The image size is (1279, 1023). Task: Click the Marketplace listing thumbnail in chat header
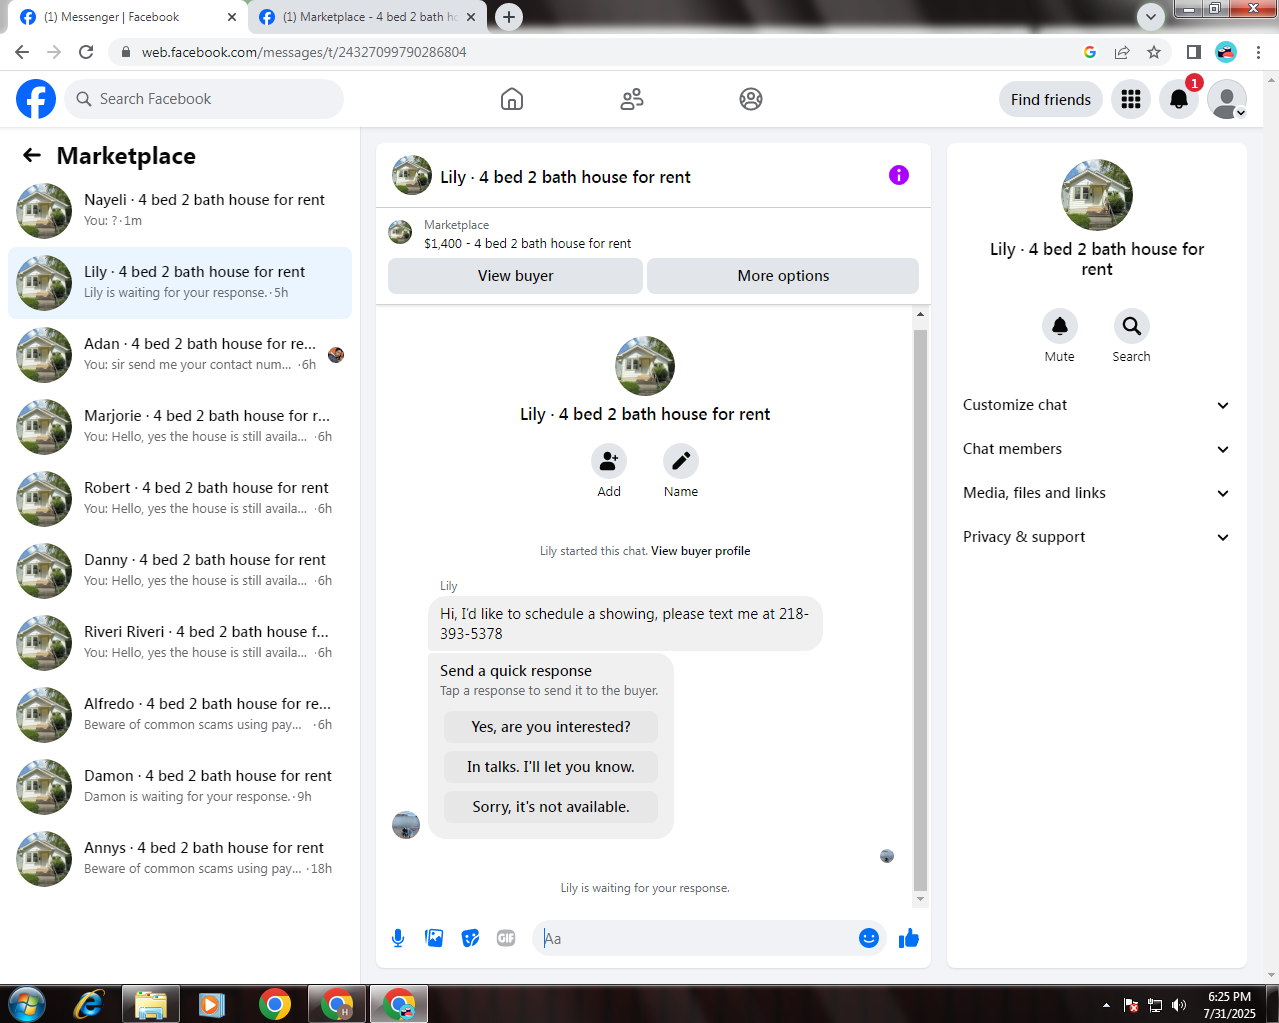coord(400,232)
